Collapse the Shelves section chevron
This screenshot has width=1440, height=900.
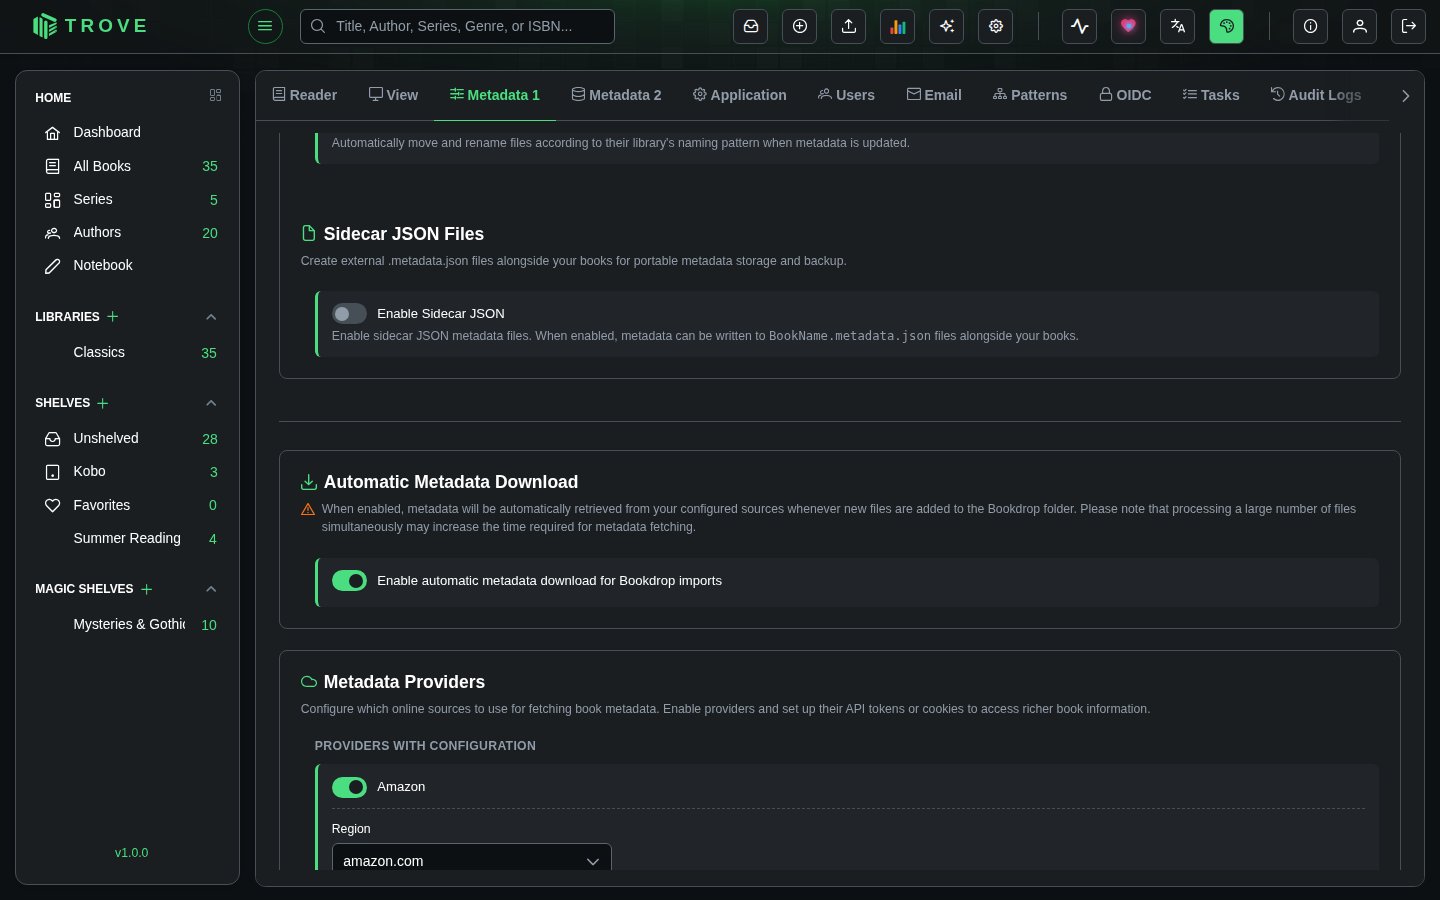coord(211,403)
